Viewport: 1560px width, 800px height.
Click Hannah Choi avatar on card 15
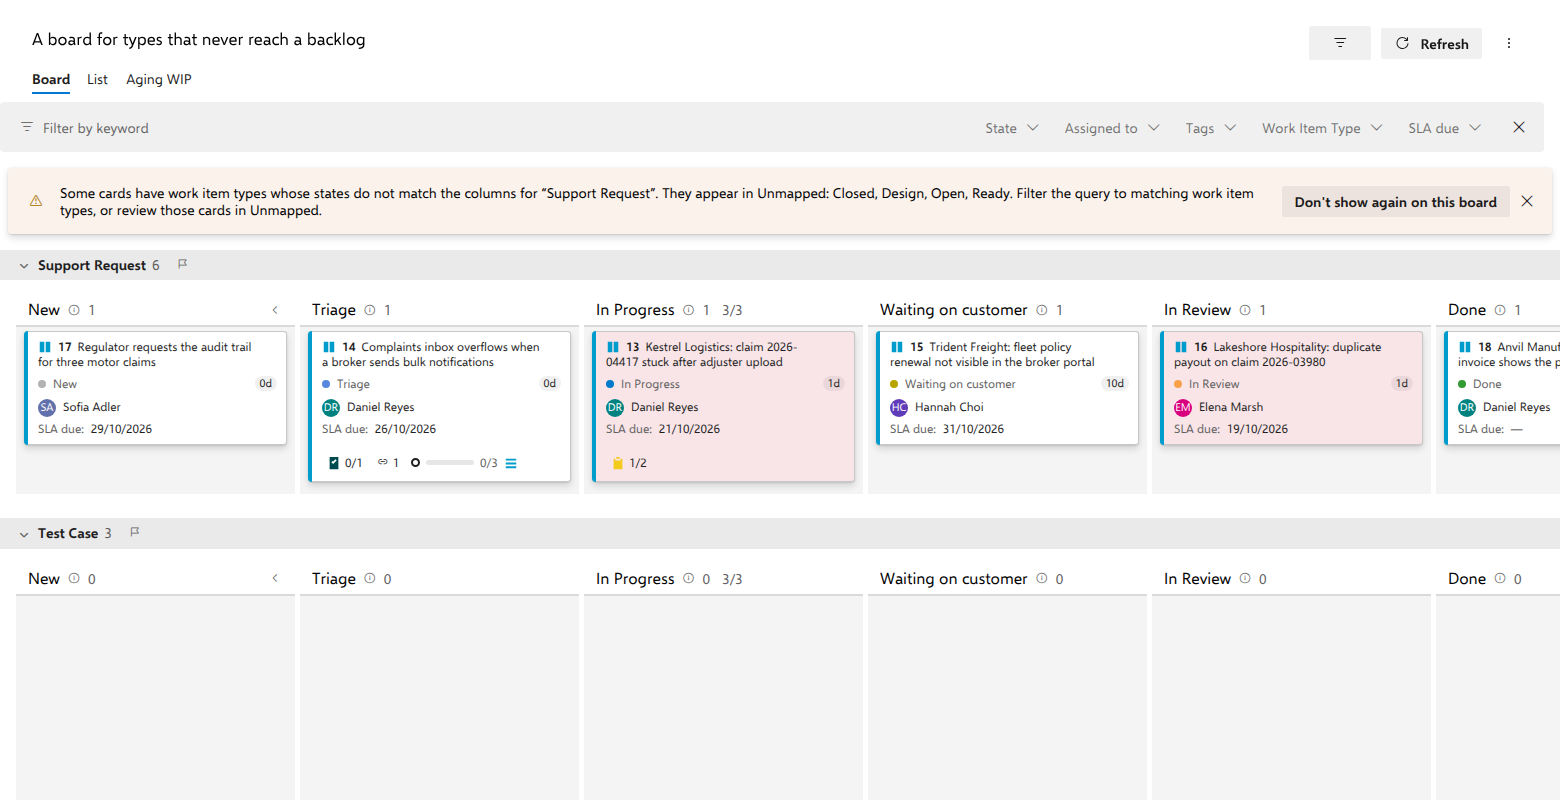[x=899, y=407]
